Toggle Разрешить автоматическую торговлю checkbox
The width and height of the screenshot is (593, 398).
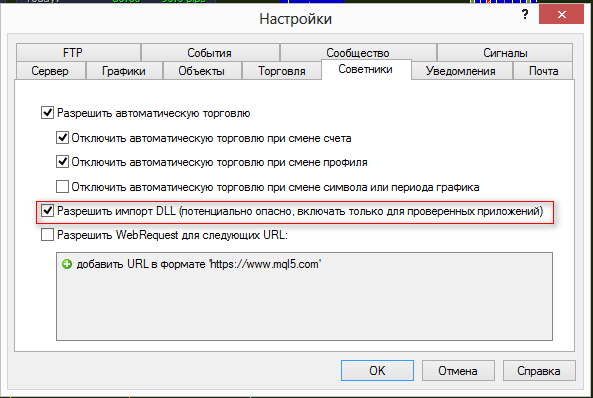pyautogui.click(x=47, y=113)
